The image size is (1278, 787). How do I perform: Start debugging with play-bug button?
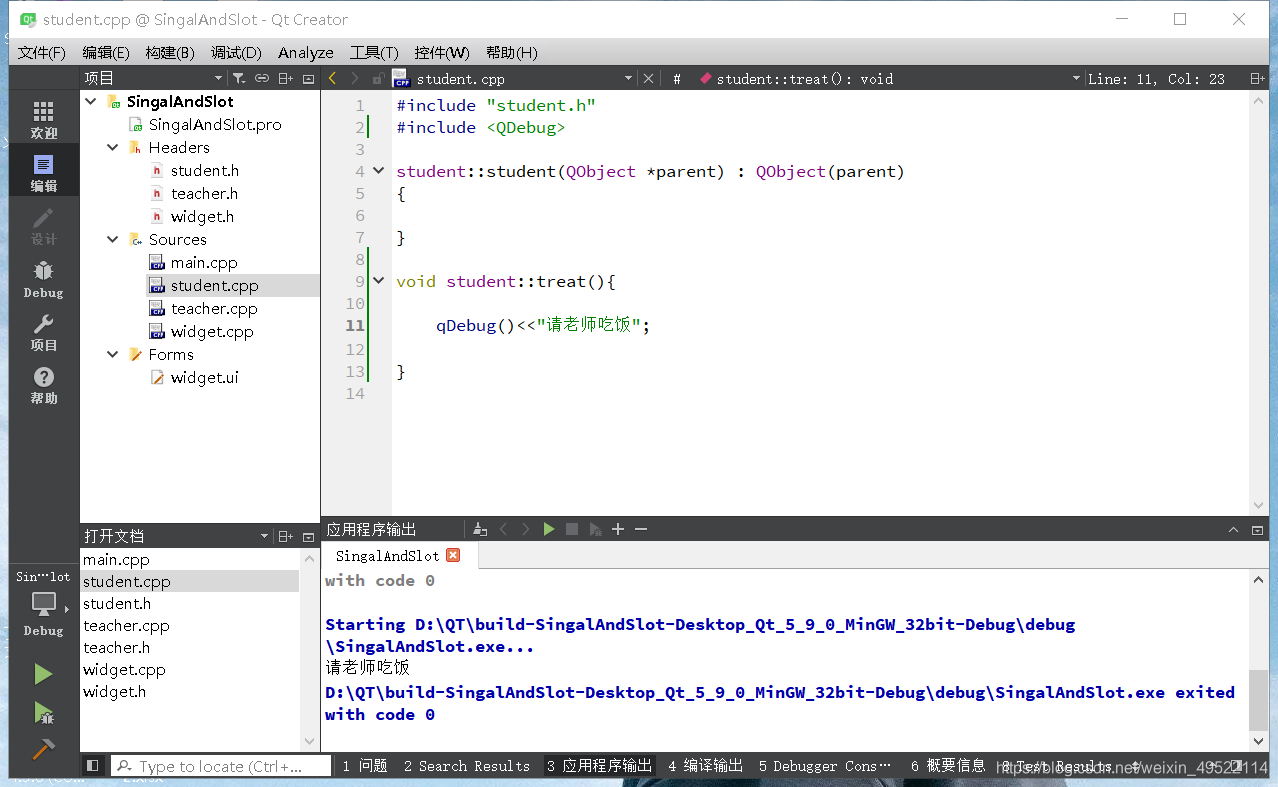coord(44,712)
